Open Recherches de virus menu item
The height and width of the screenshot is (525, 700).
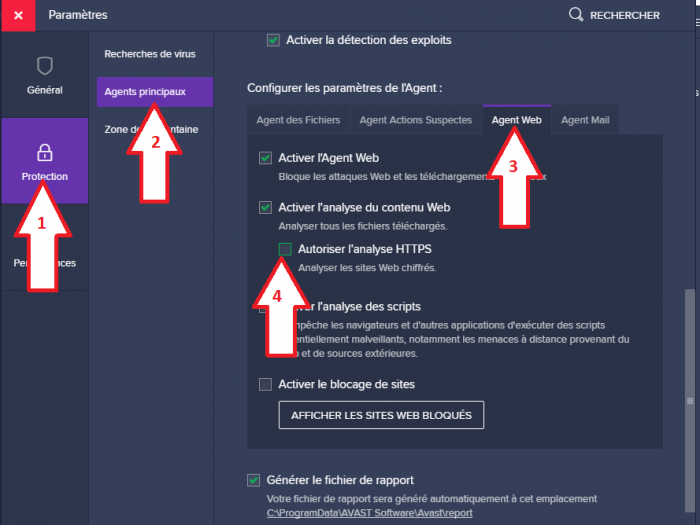150,54
